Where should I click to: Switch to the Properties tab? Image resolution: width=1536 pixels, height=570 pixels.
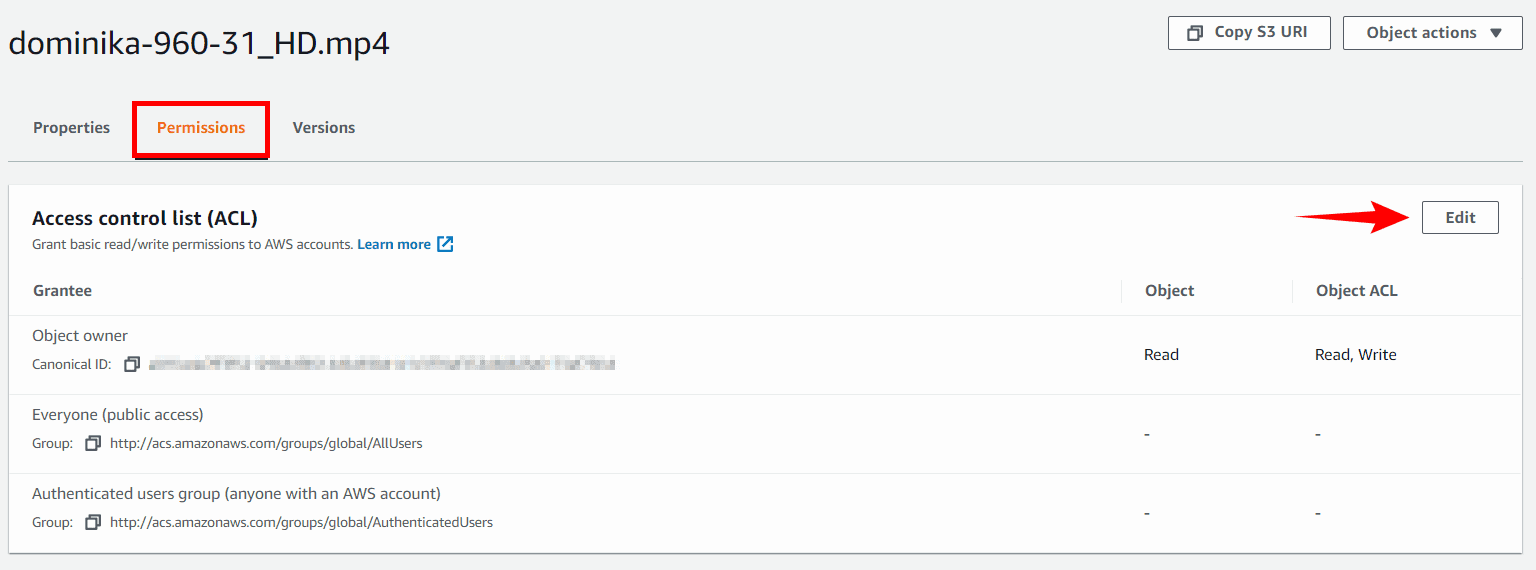click(72, 128)
